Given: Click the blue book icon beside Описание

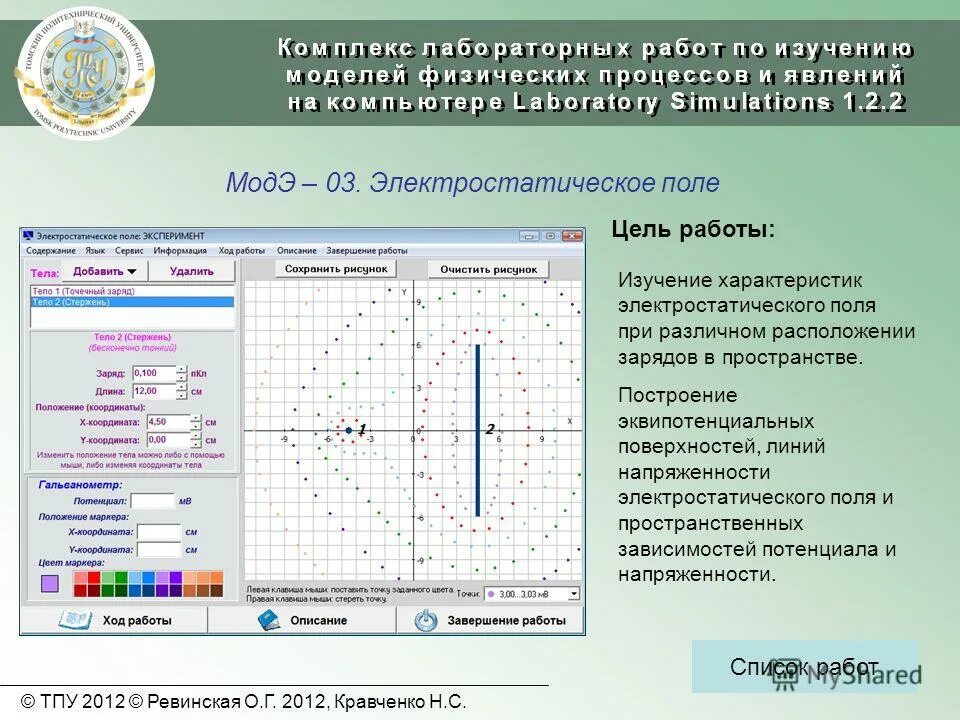Looking at the screenshot, I should click(268, 620).
